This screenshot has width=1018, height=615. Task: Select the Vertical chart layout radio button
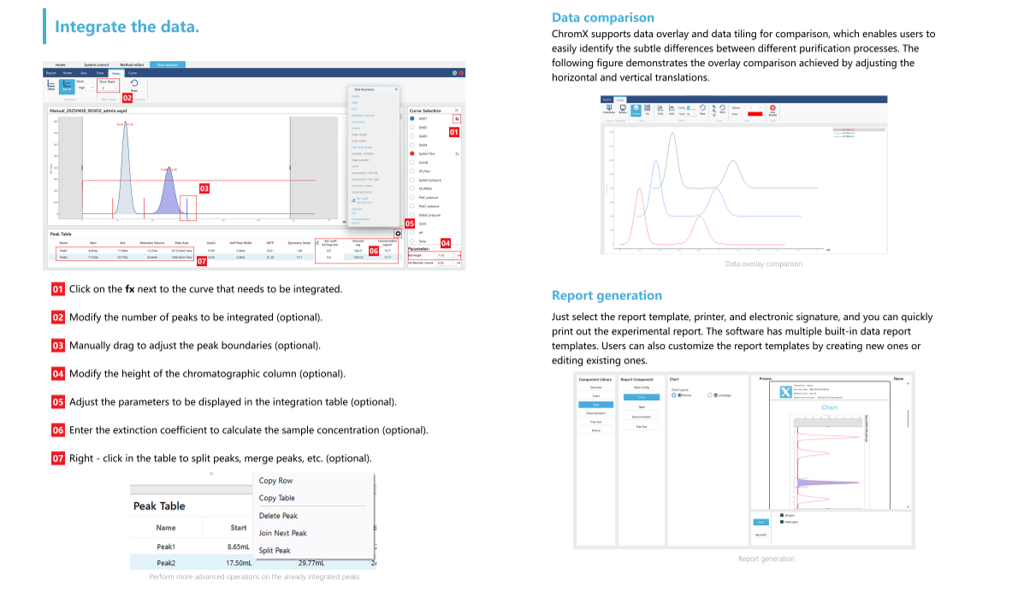coord(674,395)
